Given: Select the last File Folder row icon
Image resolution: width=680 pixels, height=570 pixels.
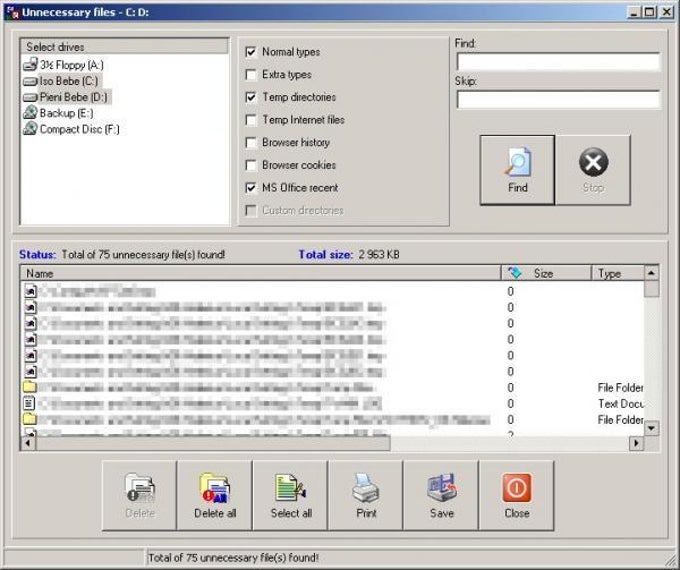Looking at the screenshot, I should 30,419.
